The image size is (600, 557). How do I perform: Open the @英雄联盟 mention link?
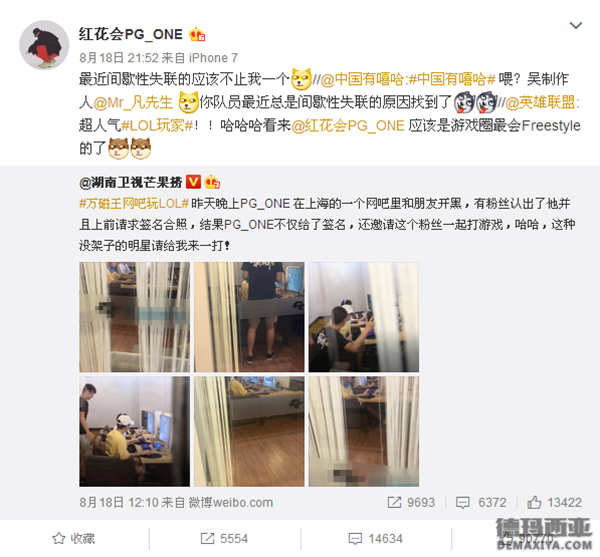click(543, 103)
